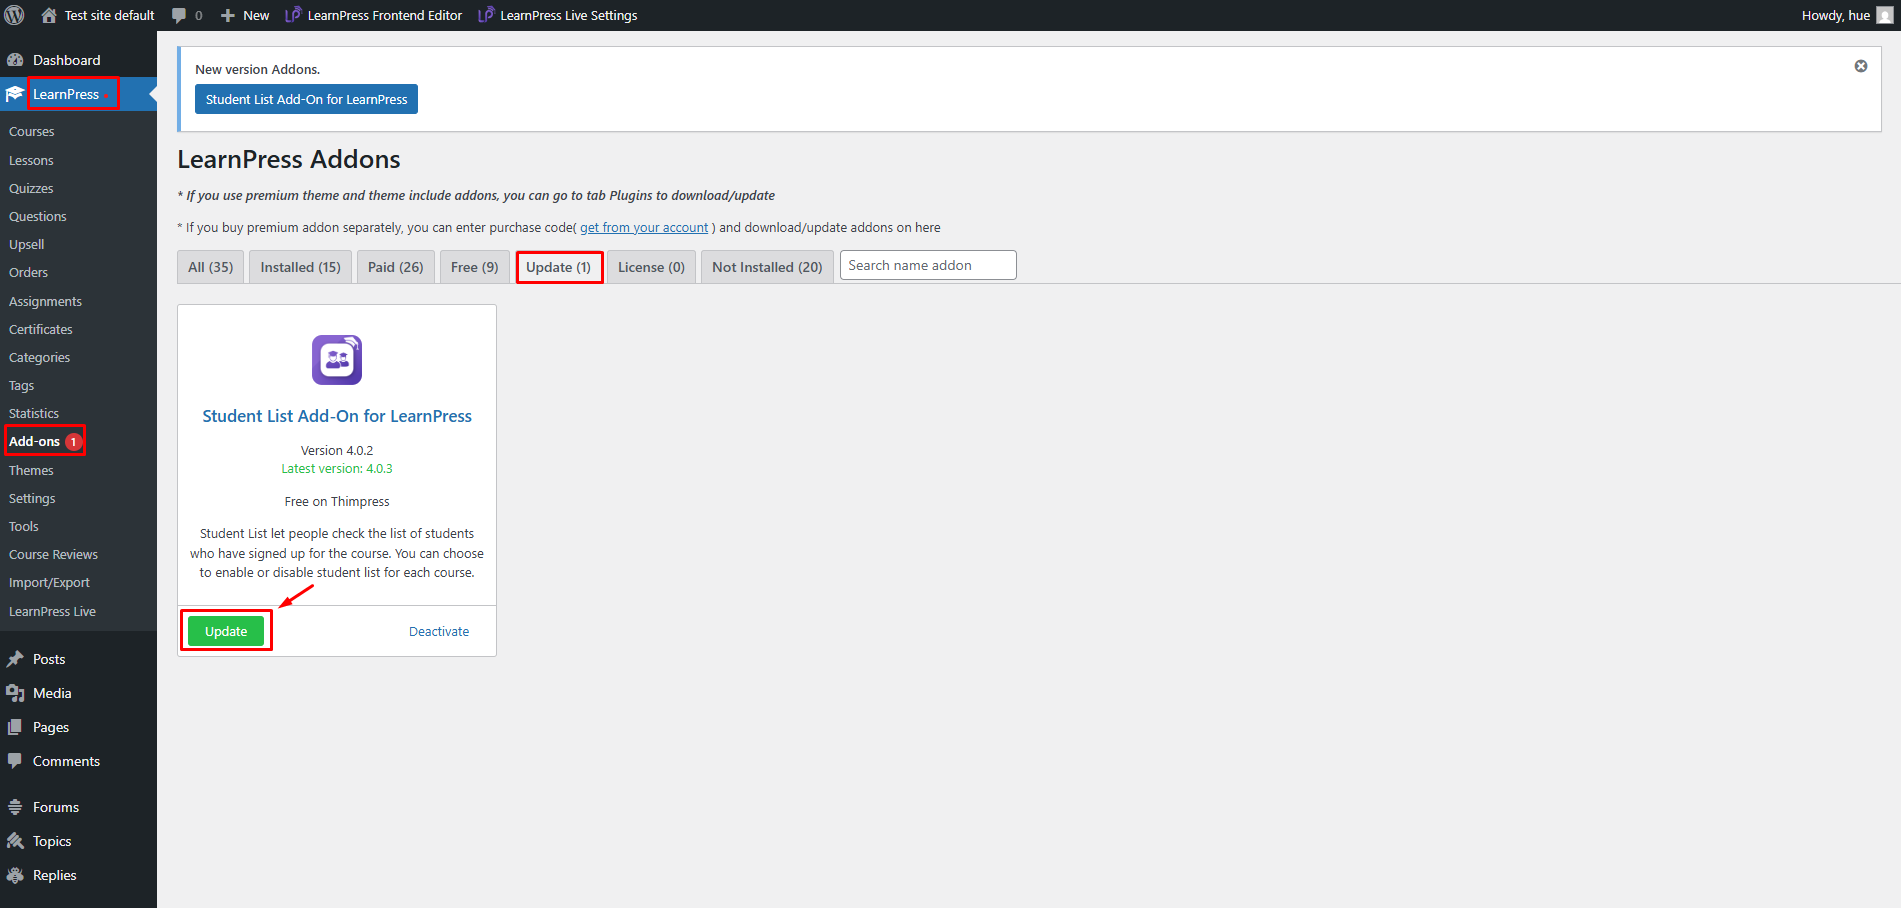This screenshot has width=1901, height=908.
Task: Click the green Update button
Action: click(x=226, y=631)
